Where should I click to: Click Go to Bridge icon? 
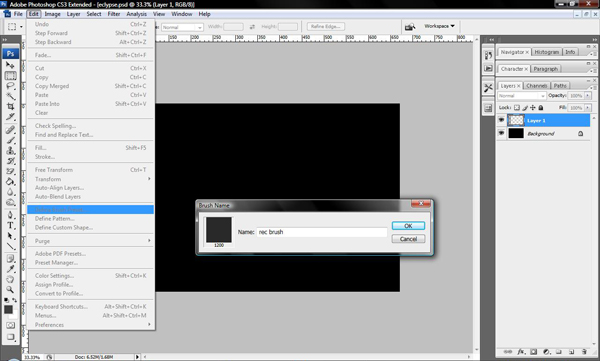[410, 26]
